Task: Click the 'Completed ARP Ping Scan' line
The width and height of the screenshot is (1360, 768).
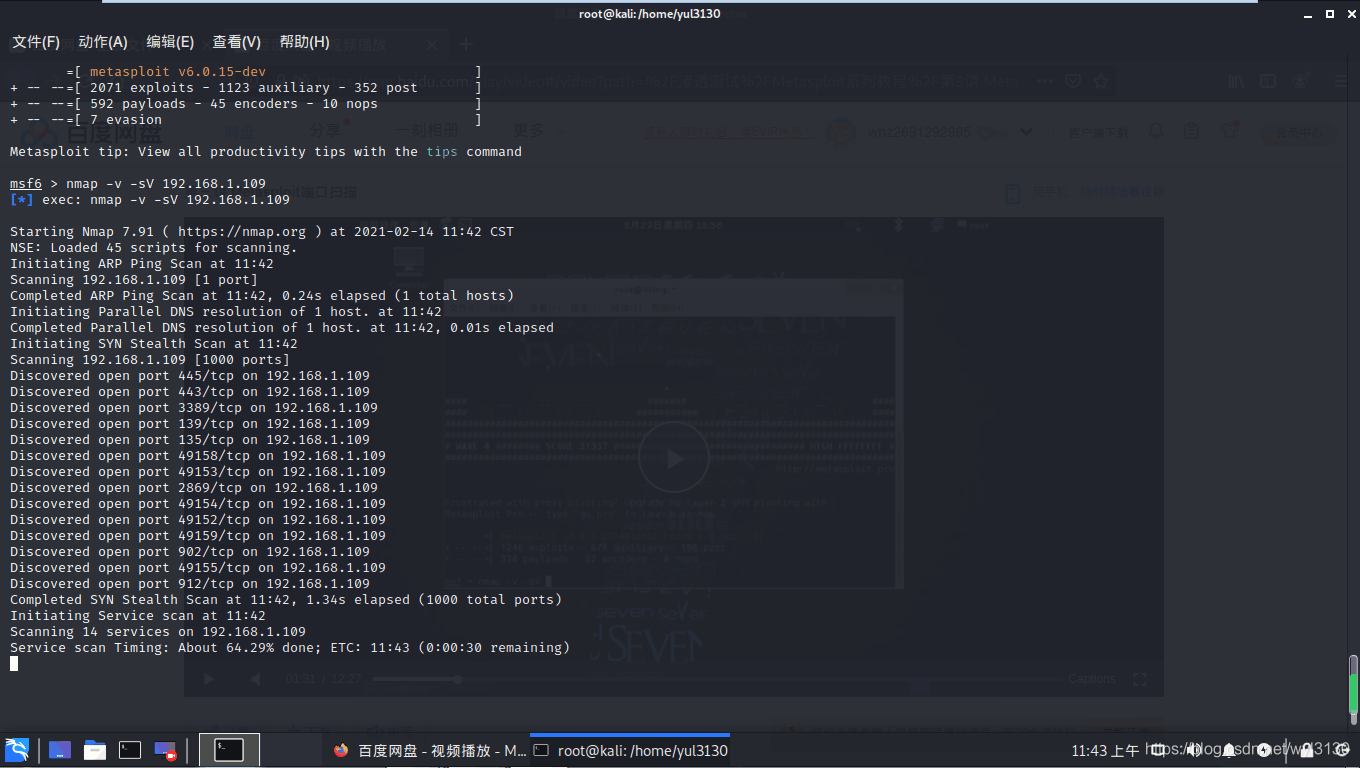Action: click(262, 296)
